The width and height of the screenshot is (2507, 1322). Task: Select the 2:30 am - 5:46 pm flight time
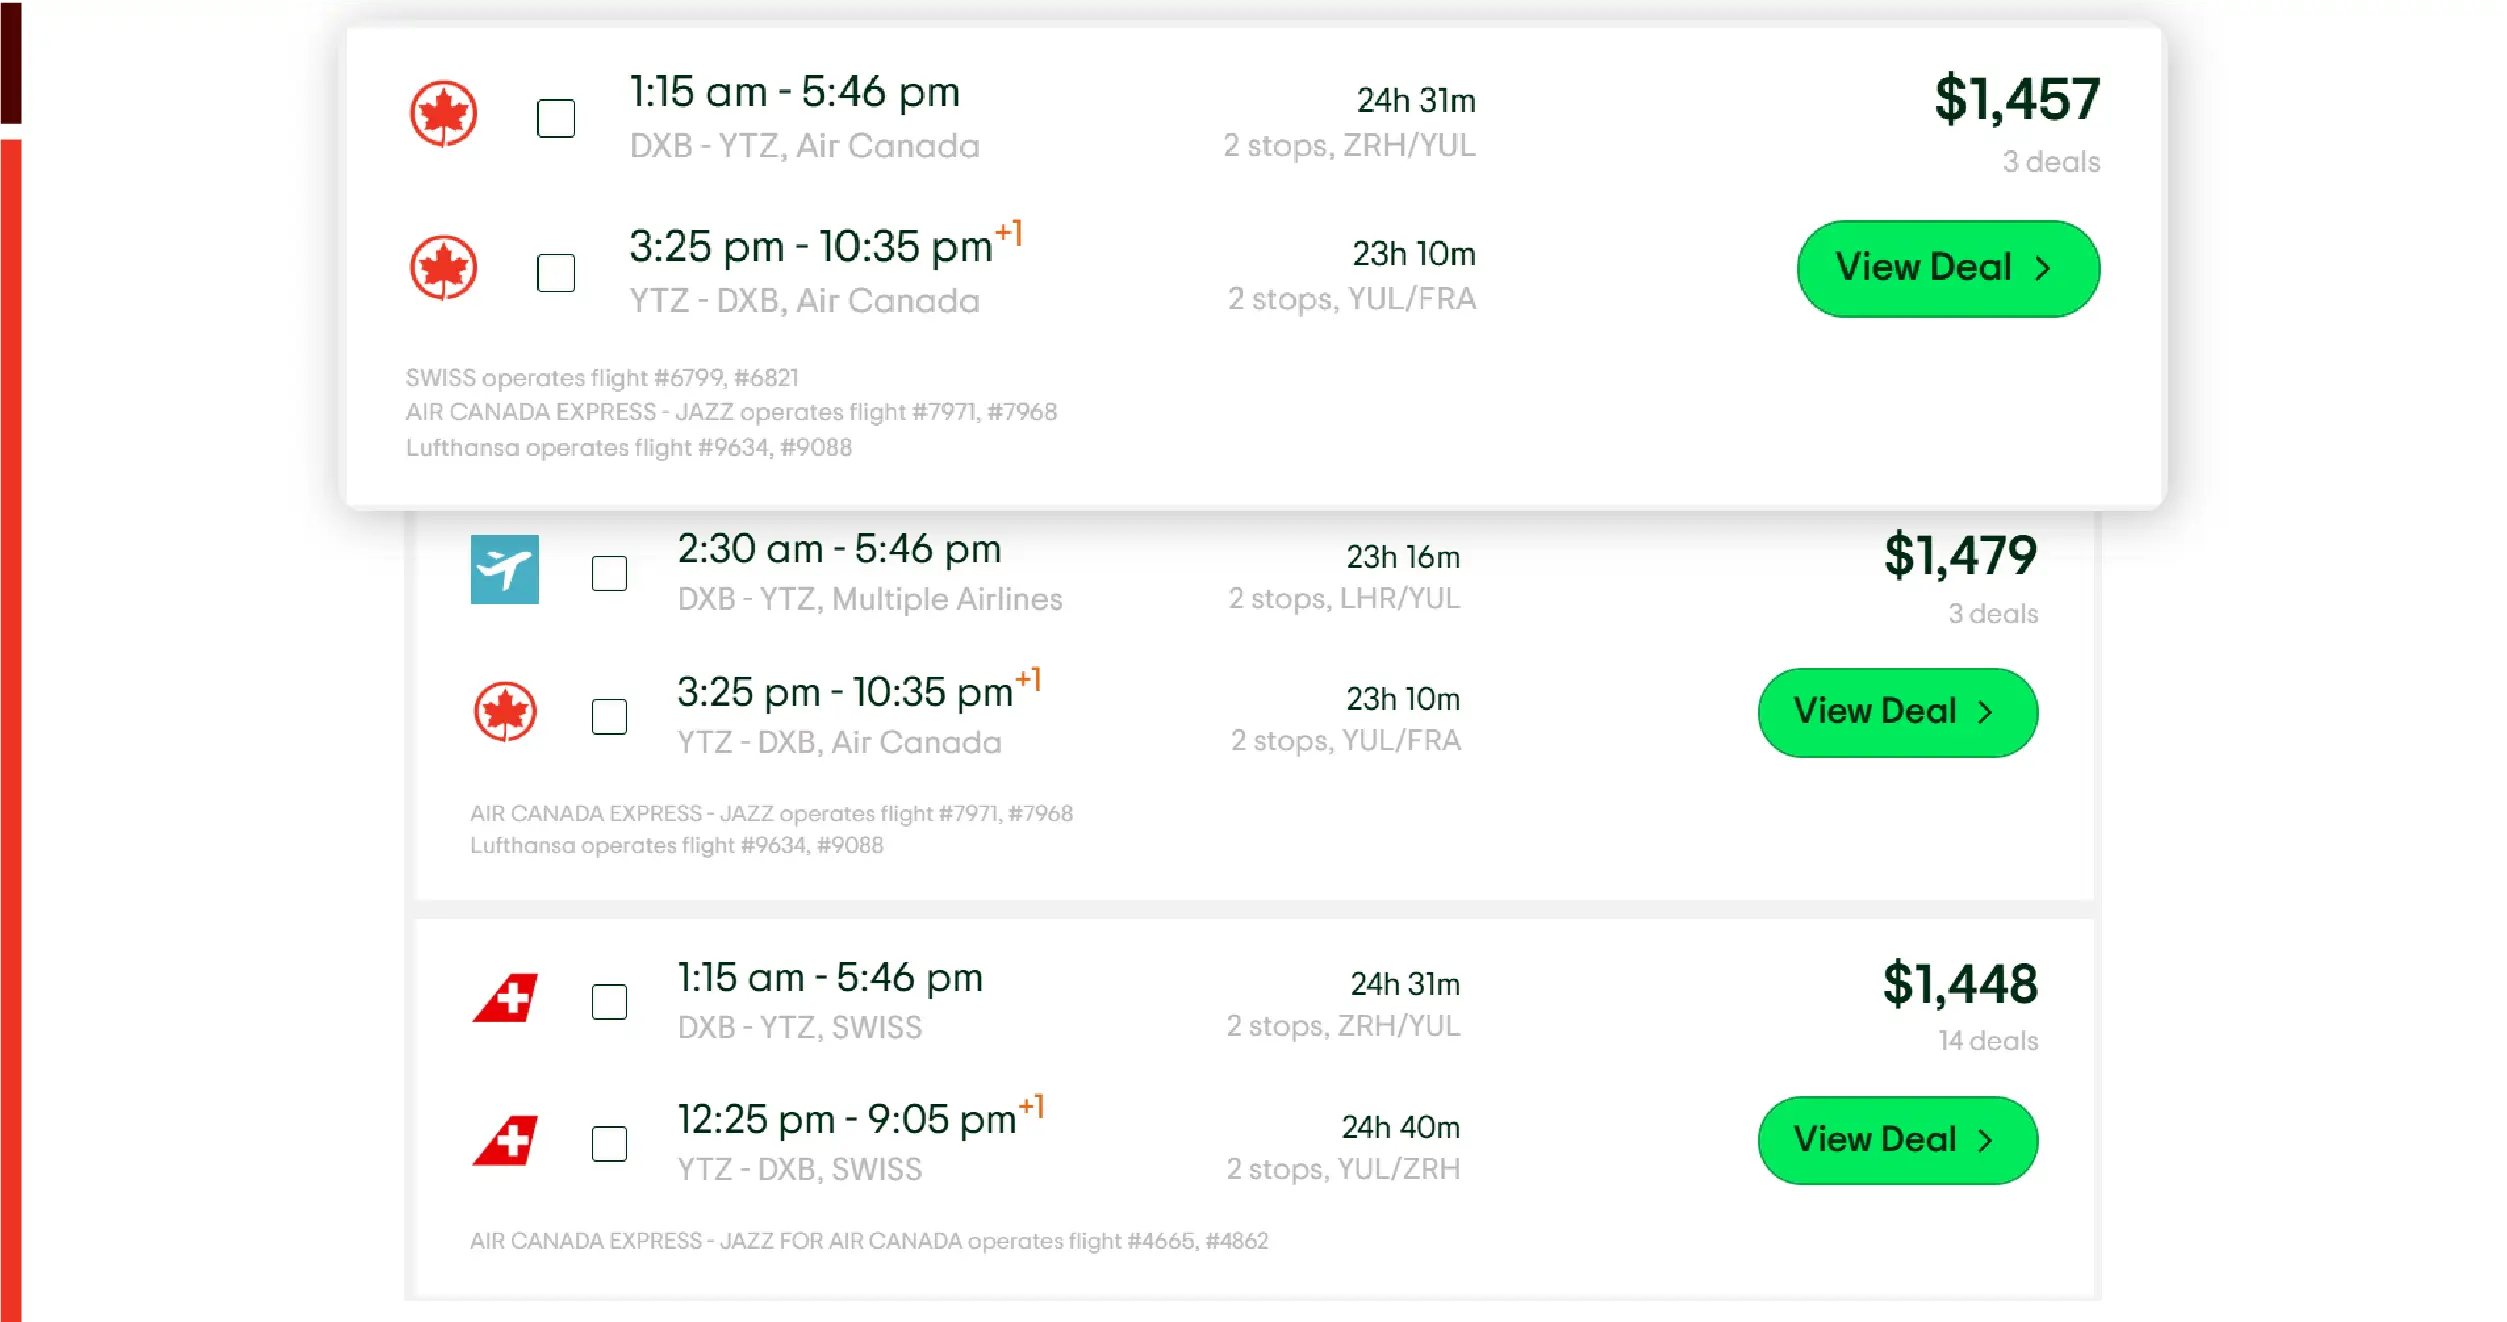pos(839,549)
